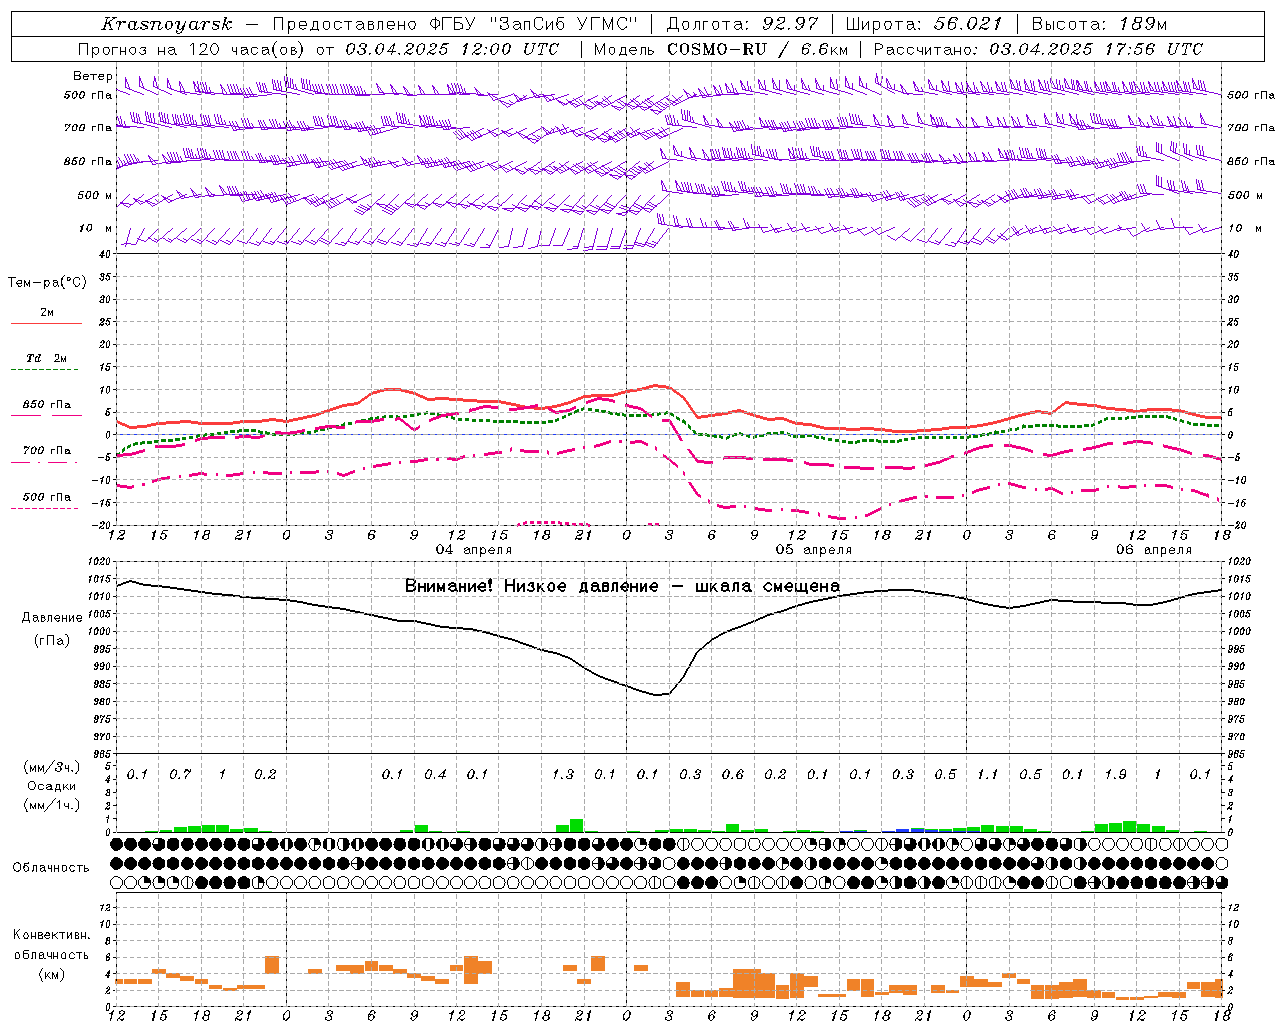This screenshot has height=1024, width=1280.
Task: Click the '06 апреля' date label
Action: [1154, 549]
